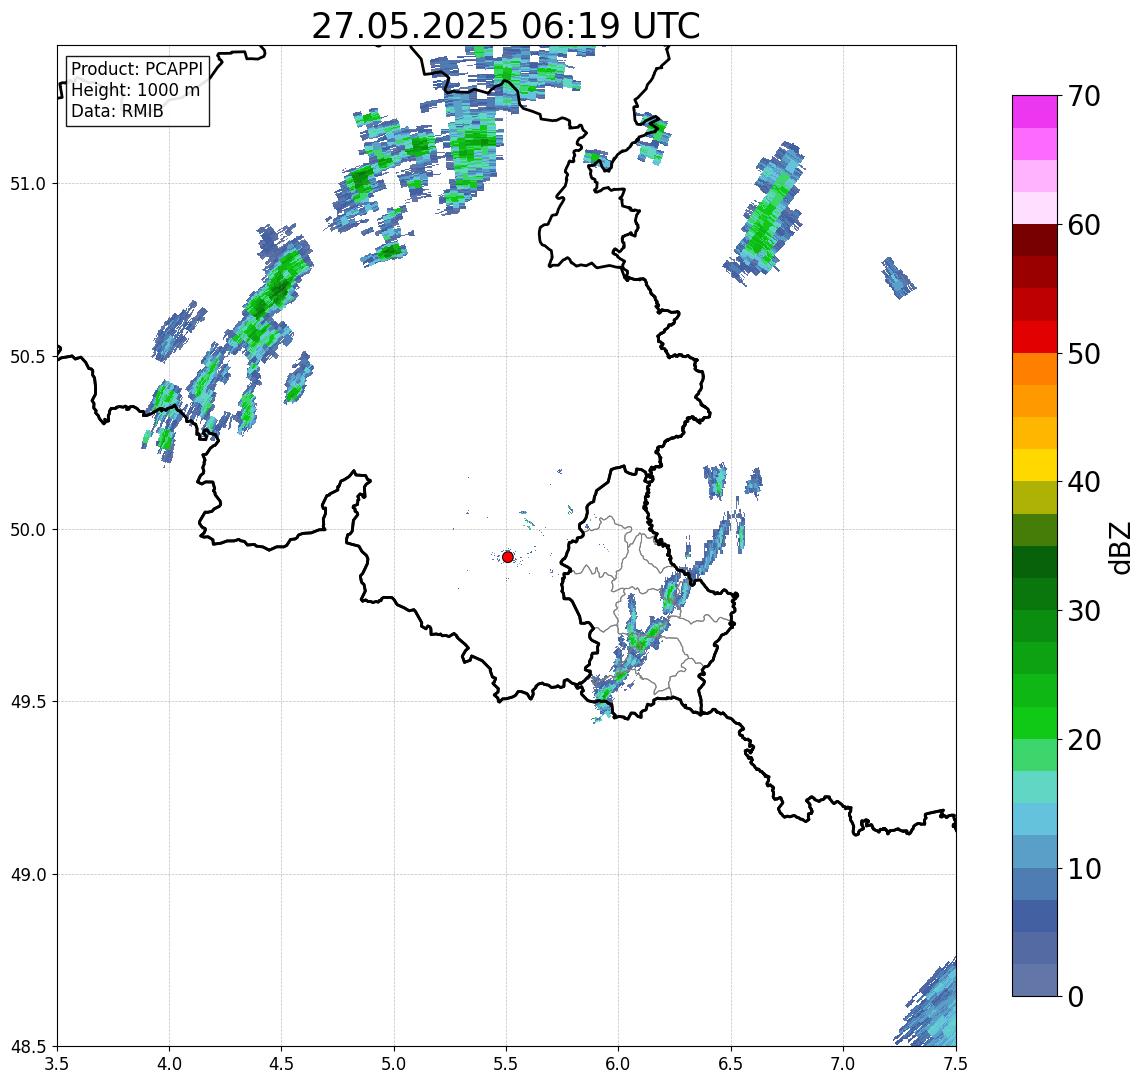Click the longitude axis label 6.0
1145x1084 pixels.
click(619, 1064)
